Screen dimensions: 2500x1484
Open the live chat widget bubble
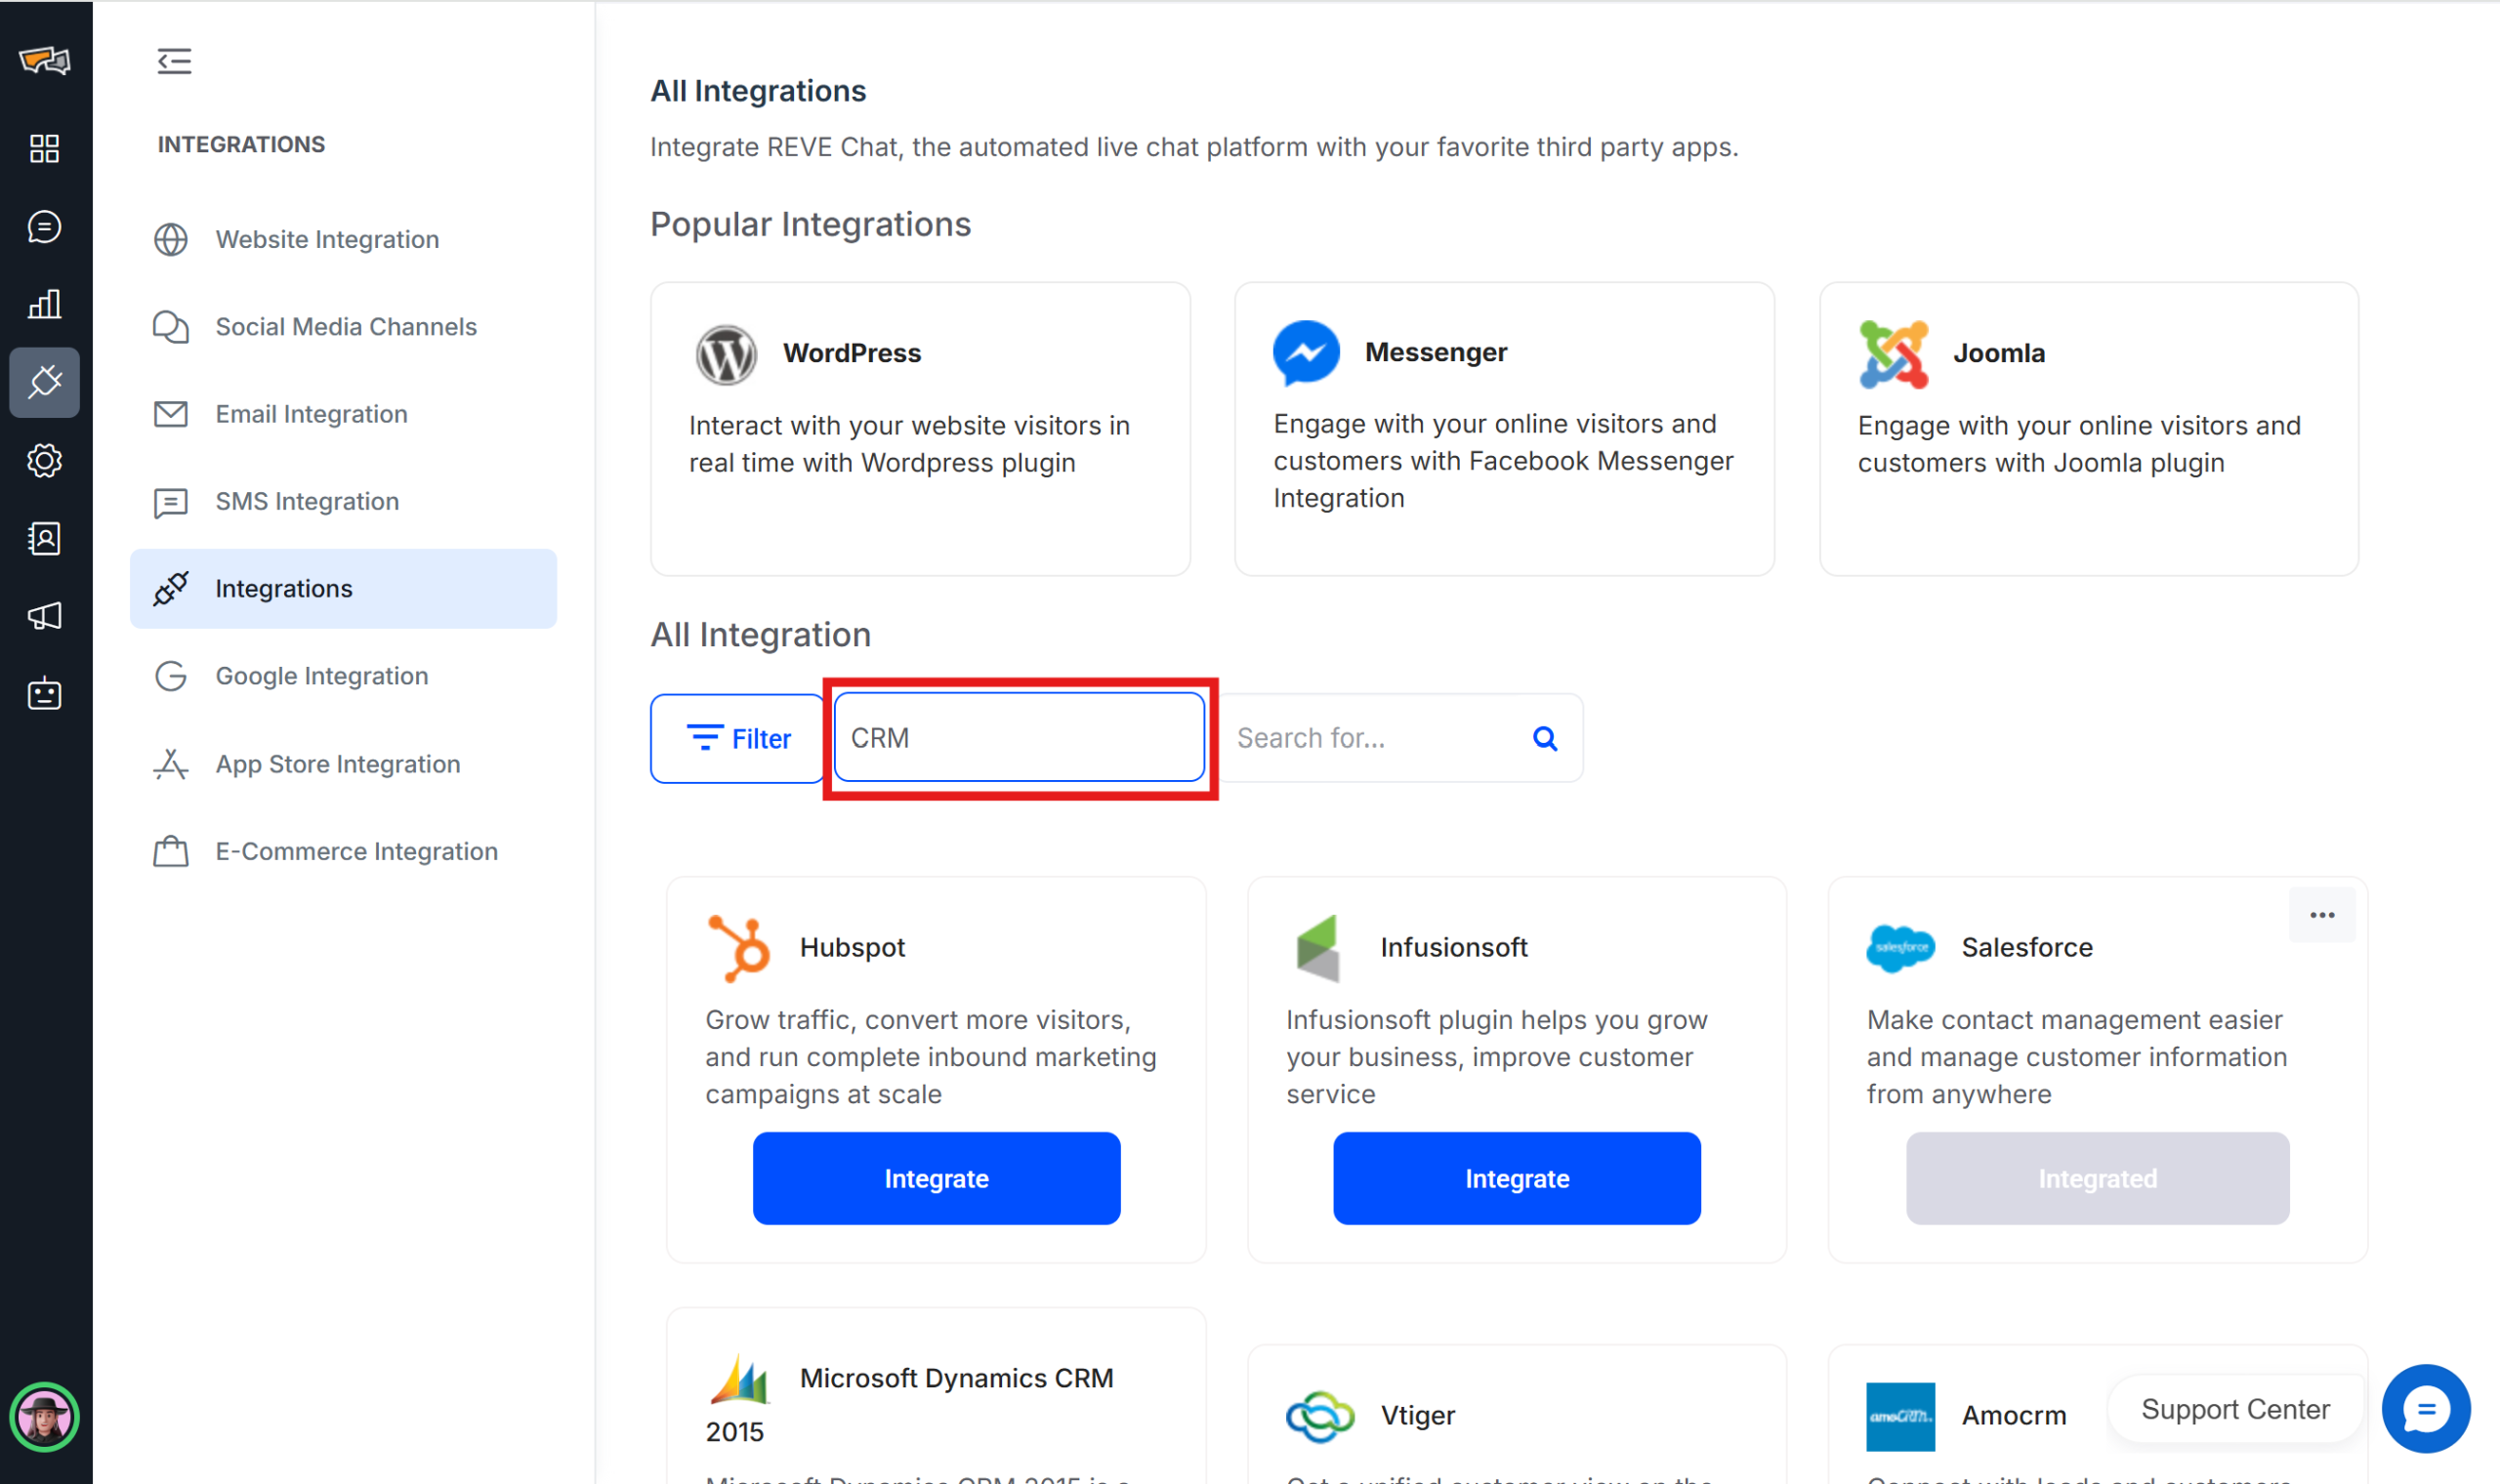(2426, 1409)
